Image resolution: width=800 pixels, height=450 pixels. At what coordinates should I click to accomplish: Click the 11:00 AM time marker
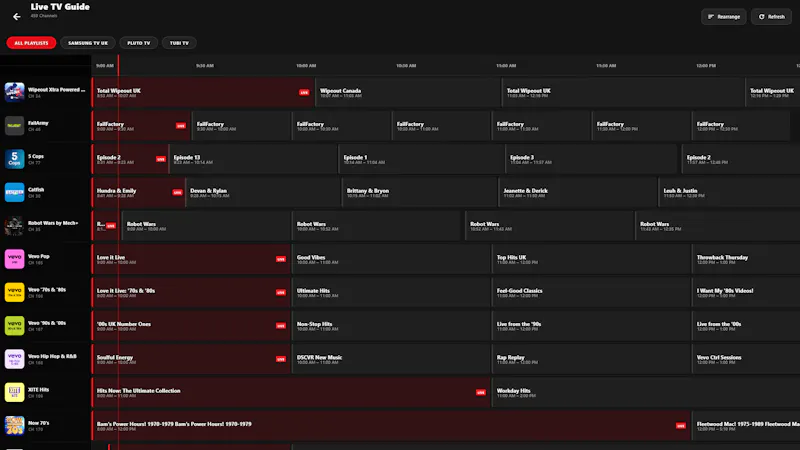(506, 66)
